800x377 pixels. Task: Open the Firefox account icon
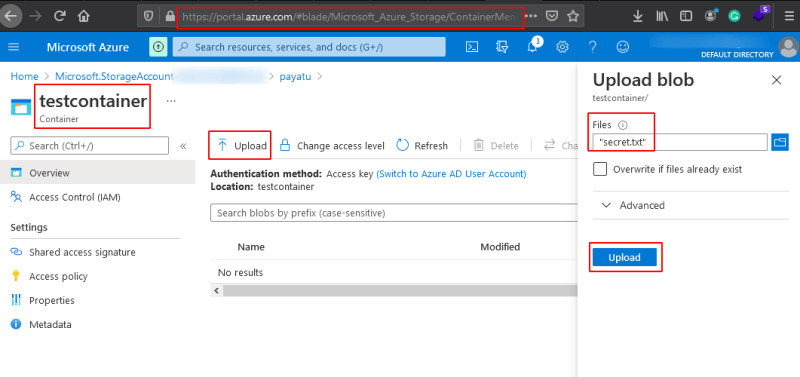point(710,16)
